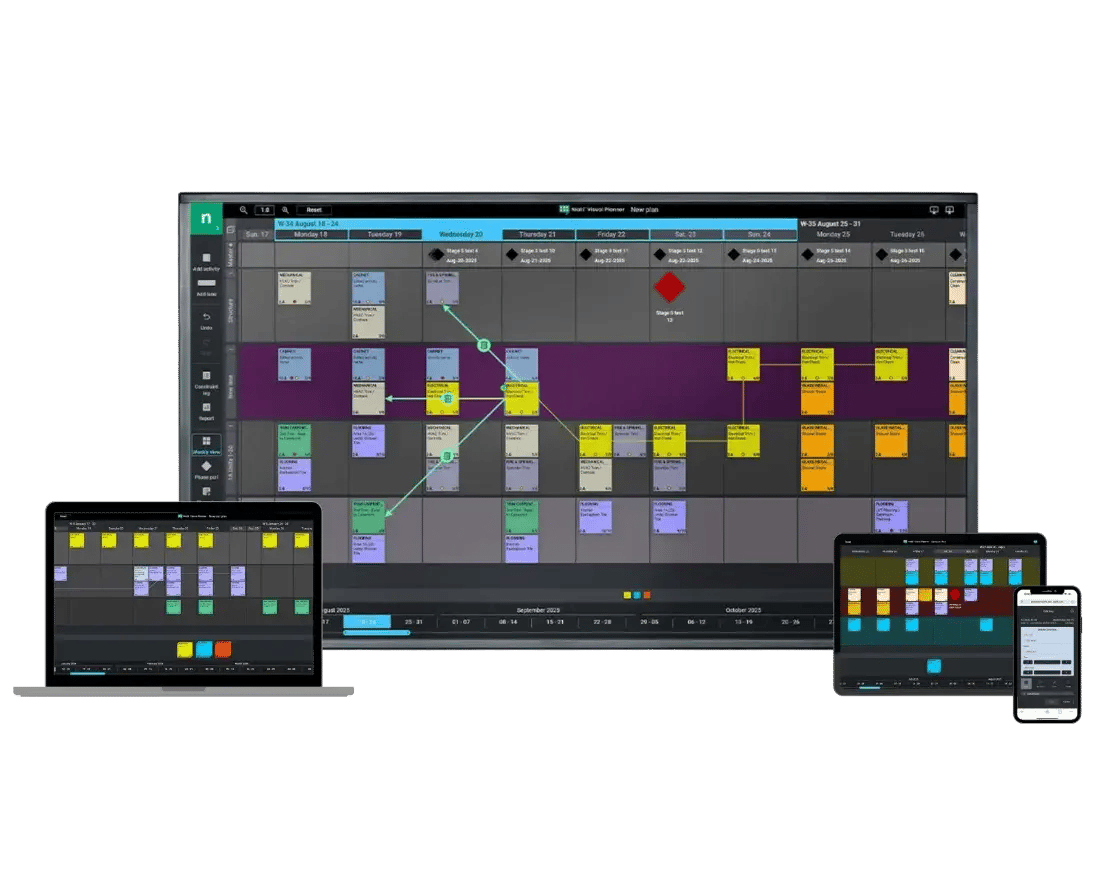Click the black milestone diamond dated Aug-24-2025
The image size is (1096, 889).
click(x=733, y=254)
